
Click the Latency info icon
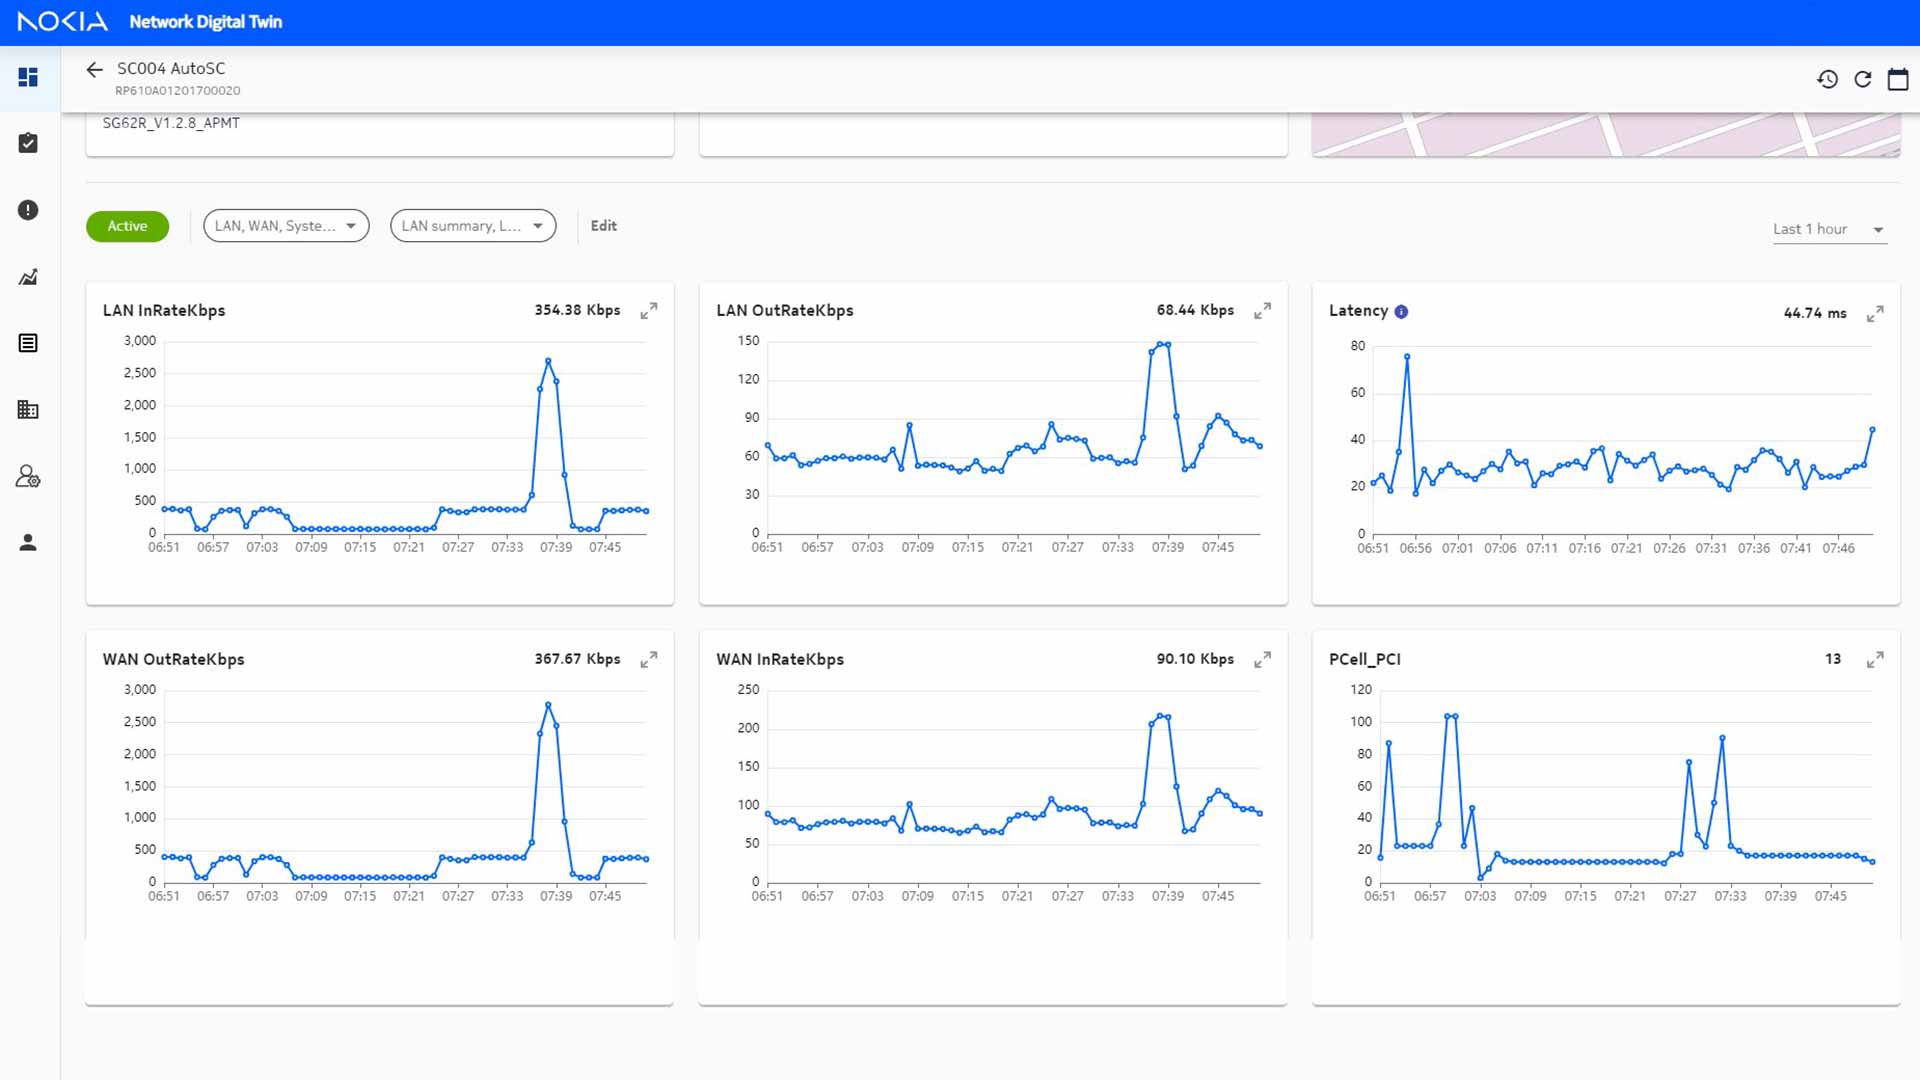point(1401,312)
